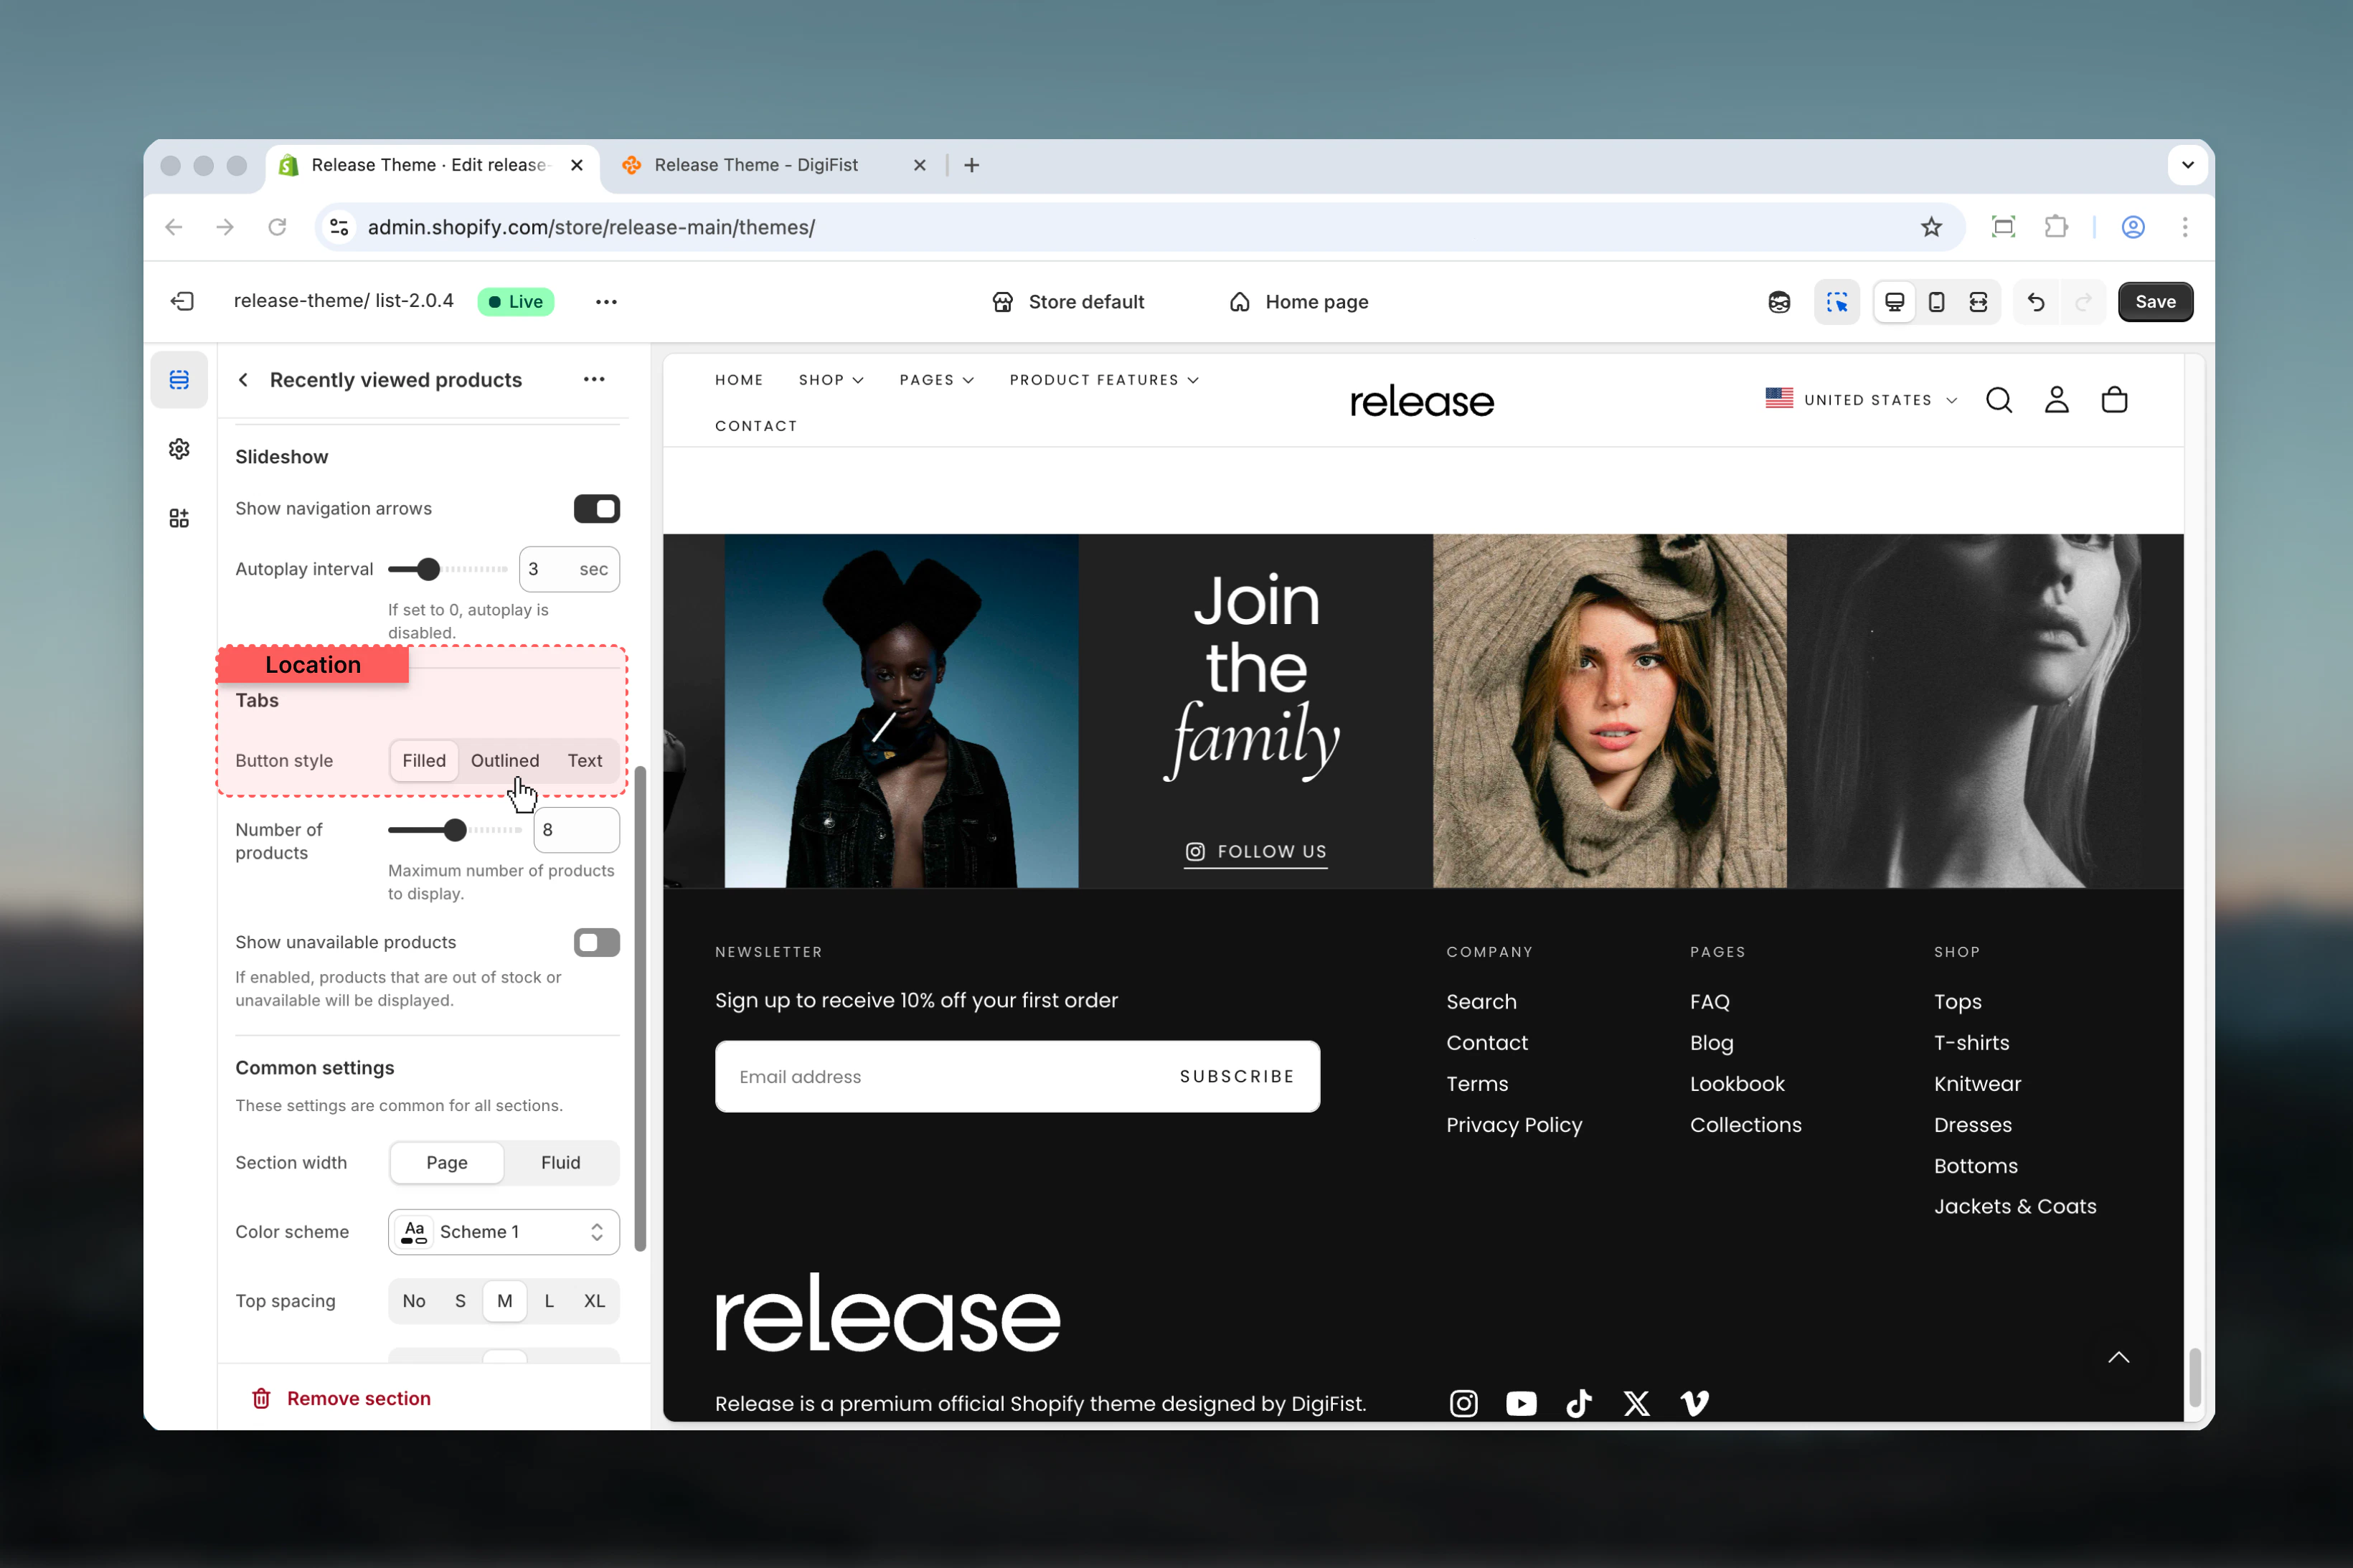Click the undo icon

coord(2036,302)
